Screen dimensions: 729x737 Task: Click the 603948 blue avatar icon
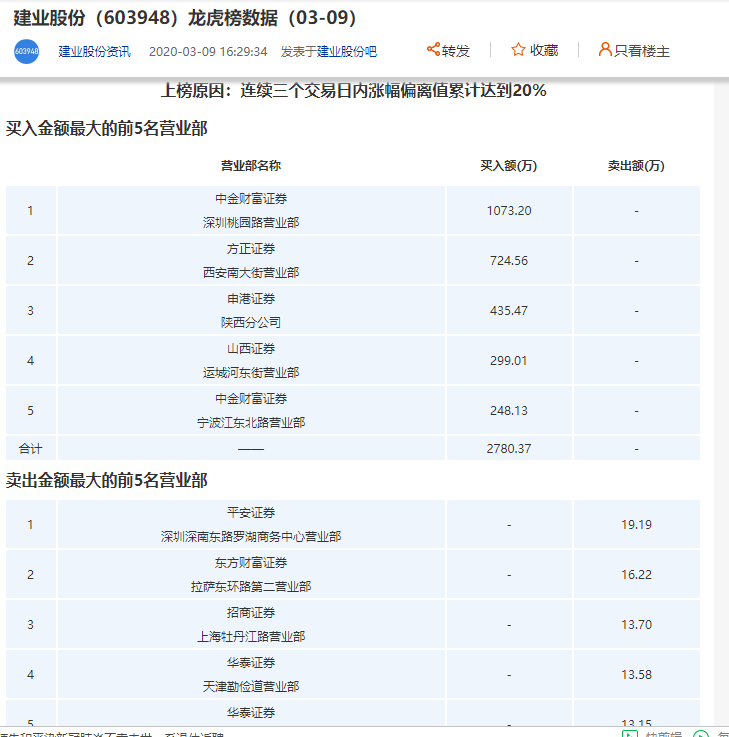tap(26, 51)
